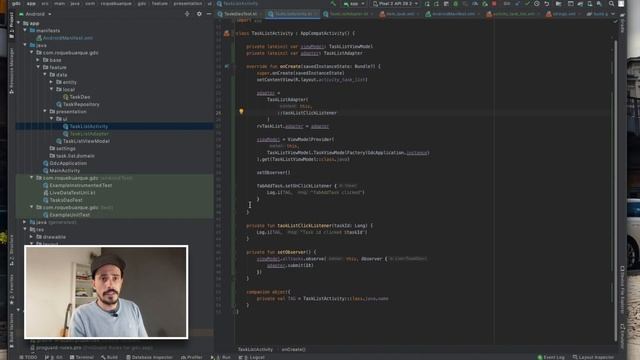Switch to the item_task.xml editor tab

(400, 14)
